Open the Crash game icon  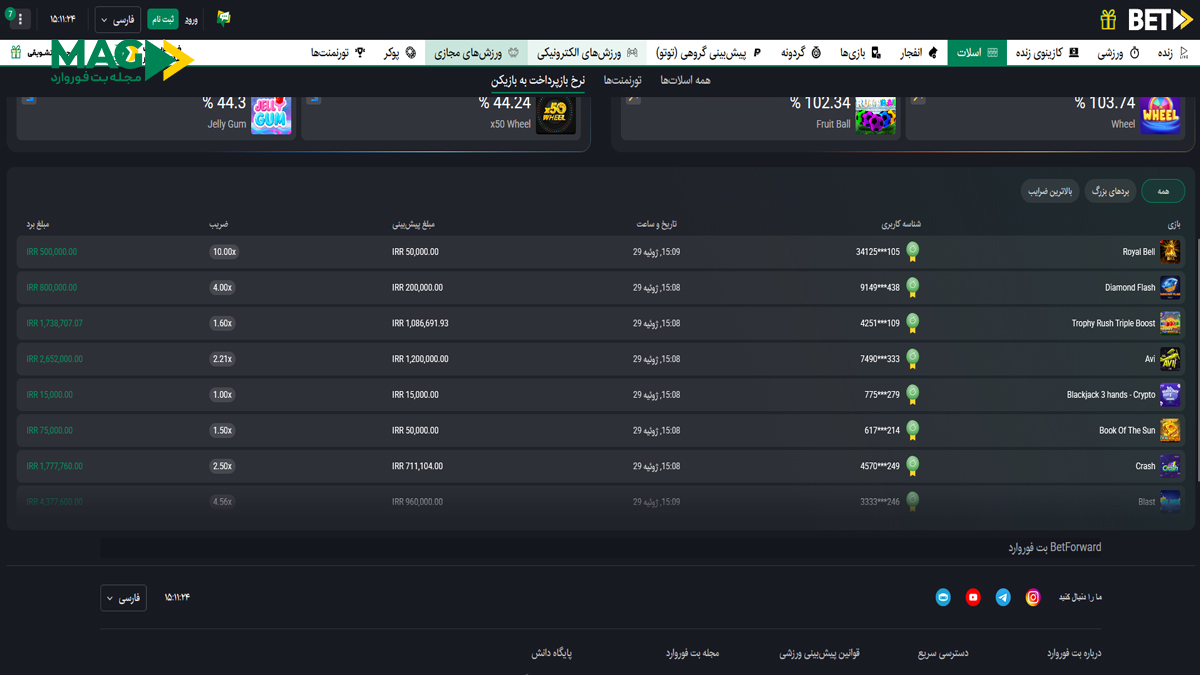tap(1170, 466)
